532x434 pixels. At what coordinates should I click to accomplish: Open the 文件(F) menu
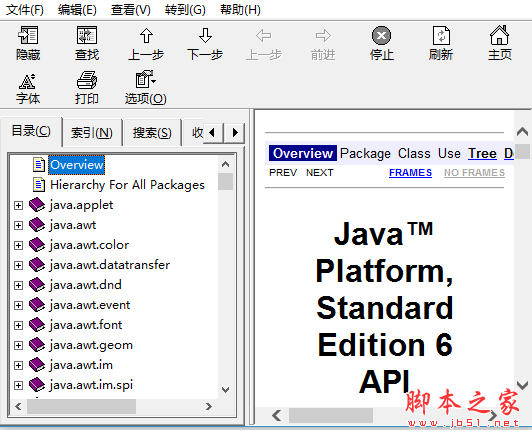point(25,10)
